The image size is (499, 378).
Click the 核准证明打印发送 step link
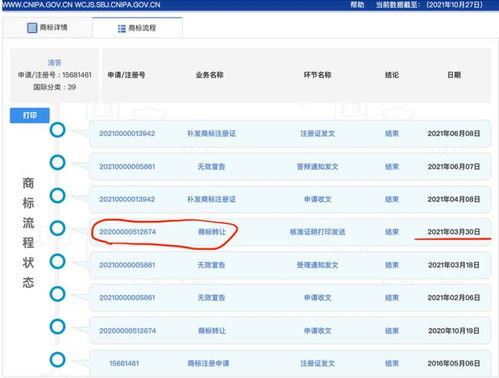coord(317,232)
